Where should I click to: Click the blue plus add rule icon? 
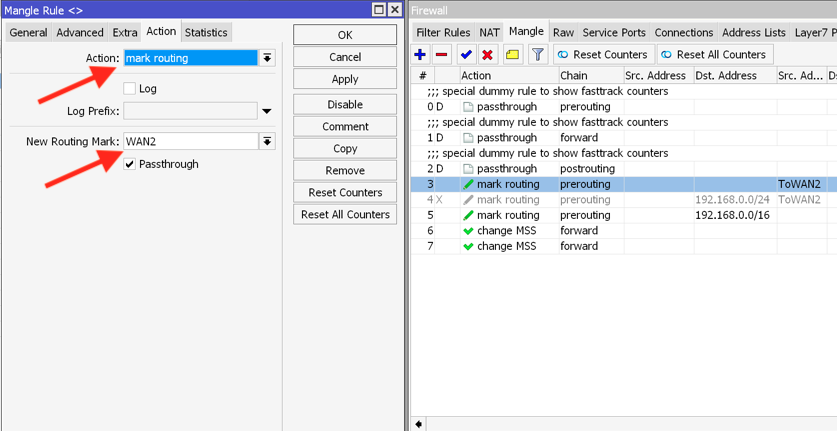click(x=421, y=55)
